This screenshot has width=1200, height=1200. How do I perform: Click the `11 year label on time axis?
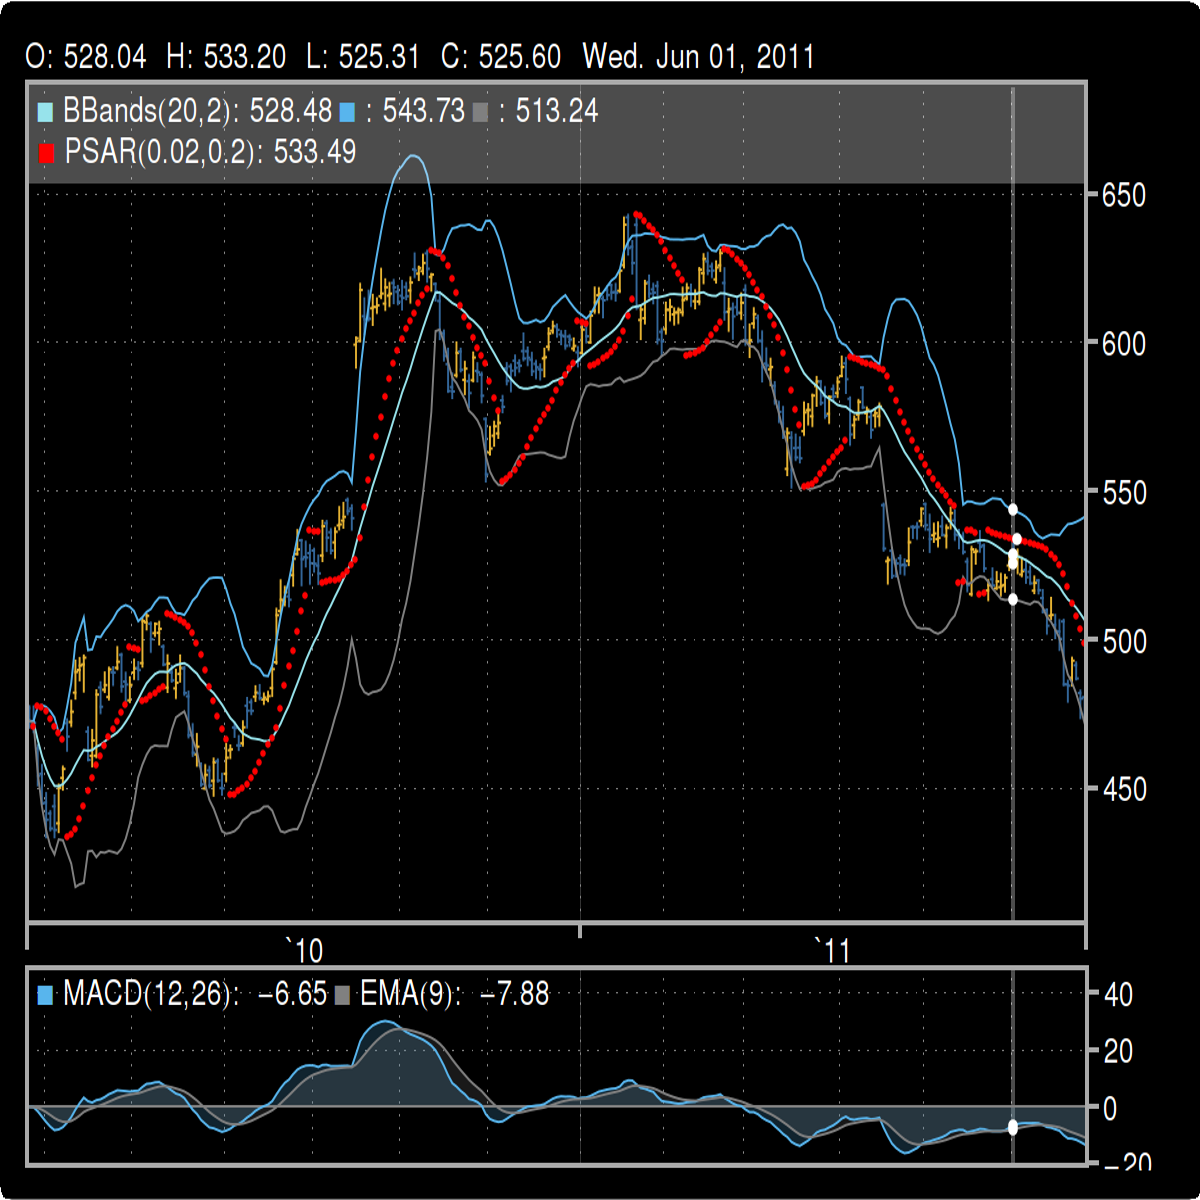point(832,950)
